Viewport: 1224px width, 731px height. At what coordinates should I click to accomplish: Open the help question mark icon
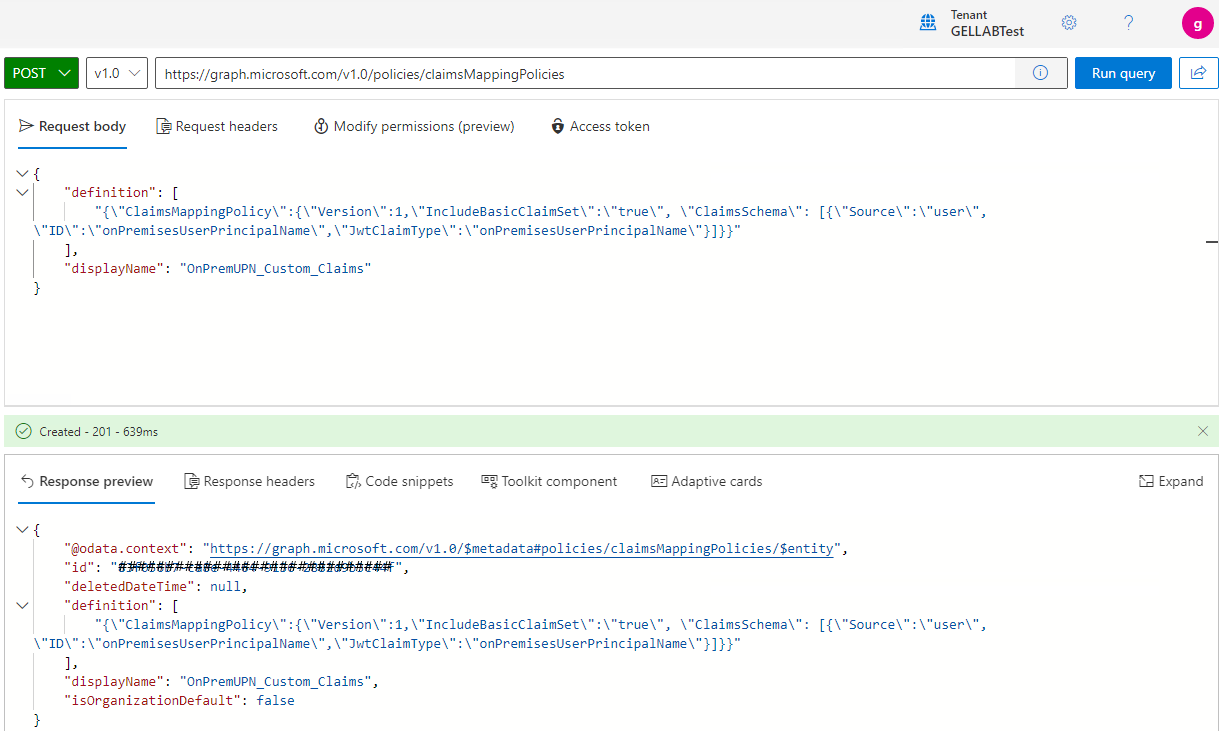point(1128,22)
